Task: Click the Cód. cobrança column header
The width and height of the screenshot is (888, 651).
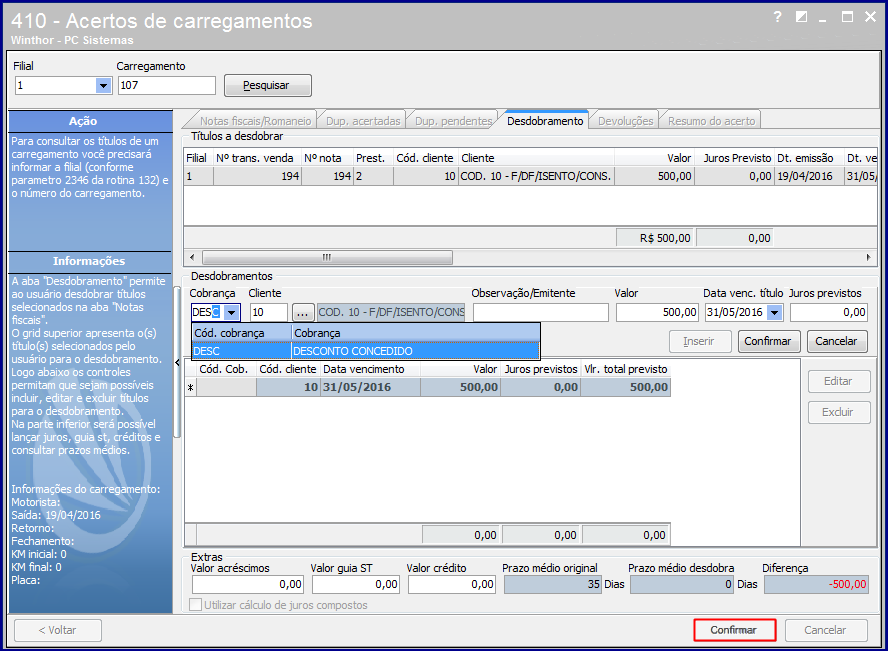Action: click(x=242, y=333)
